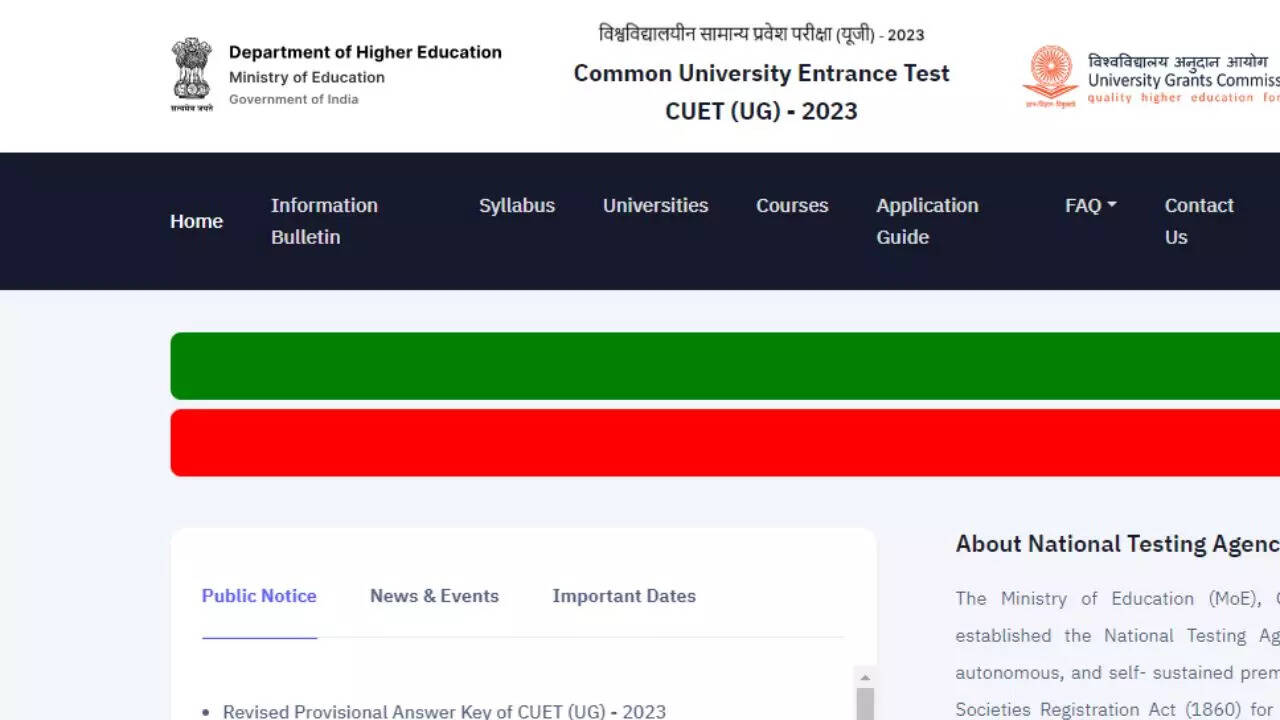Screen dimensions: 1280x720
Task: Open the Application Guide page
Action: [927, 221]
